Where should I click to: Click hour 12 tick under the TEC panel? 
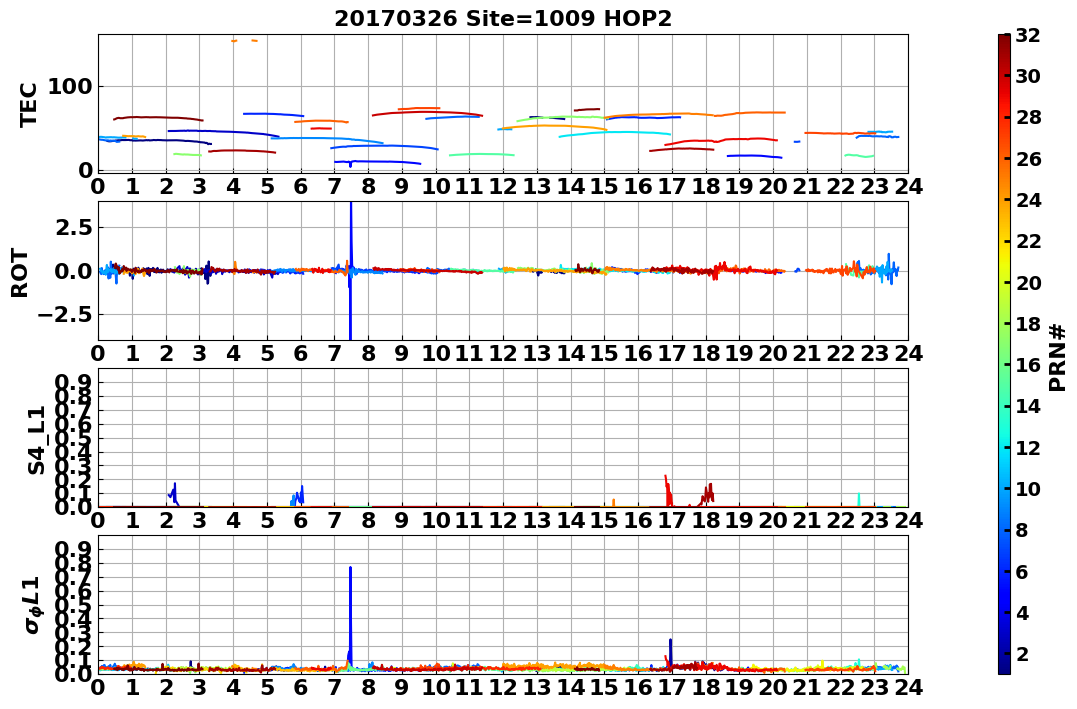(503, 186)
